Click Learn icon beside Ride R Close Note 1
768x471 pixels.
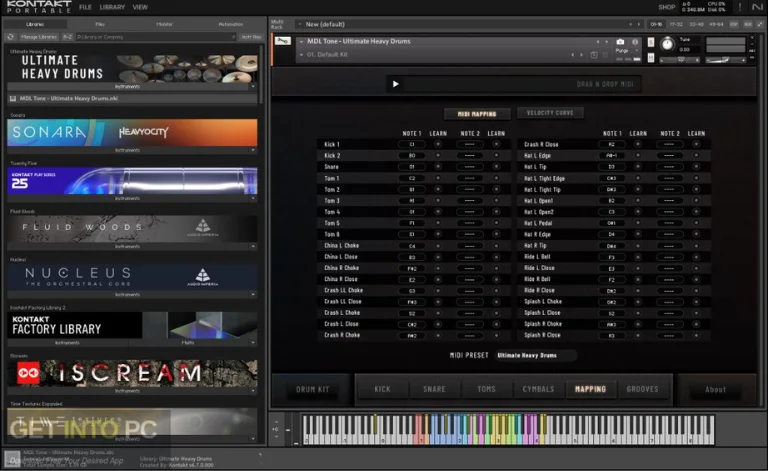pos(638,290)
